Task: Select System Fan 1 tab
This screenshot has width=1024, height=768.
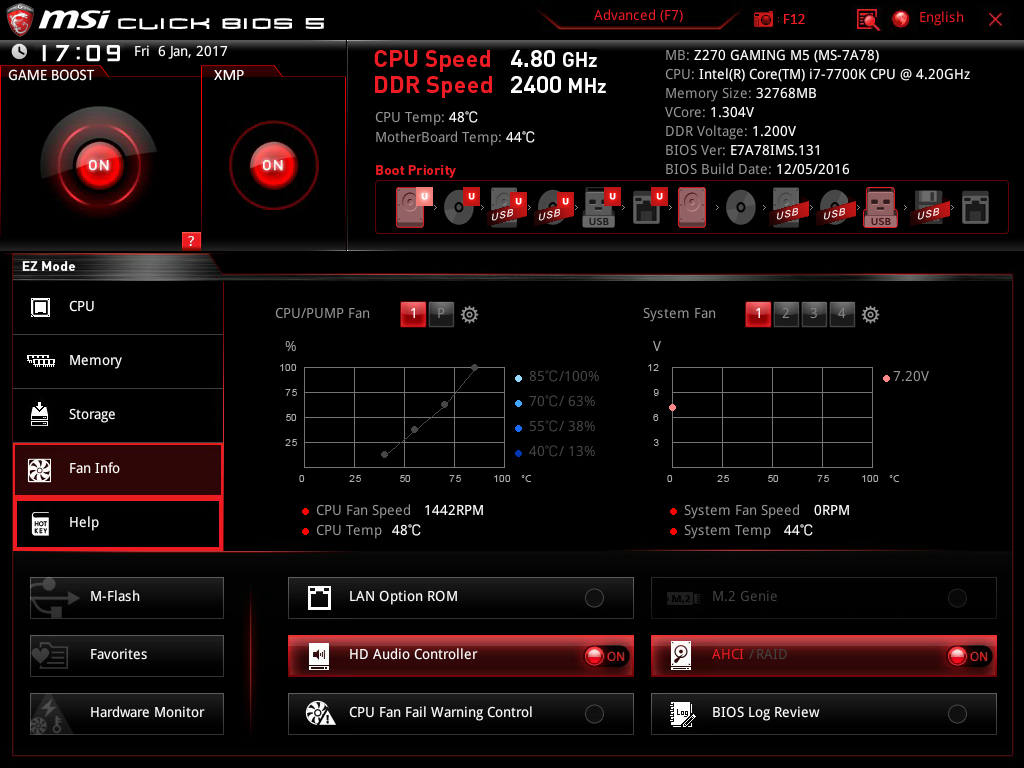Action: click(x=758, y=314)
